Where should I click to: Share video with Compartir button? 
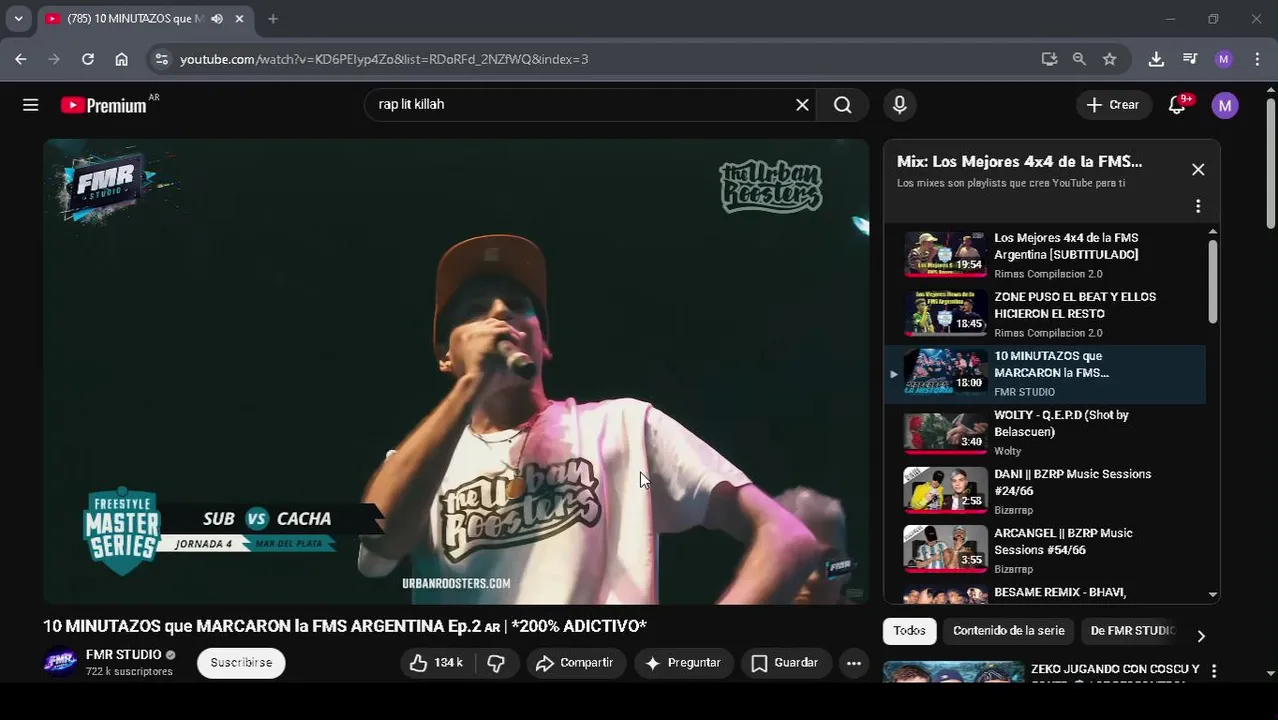pyautogui.click(x=575, y=663)
